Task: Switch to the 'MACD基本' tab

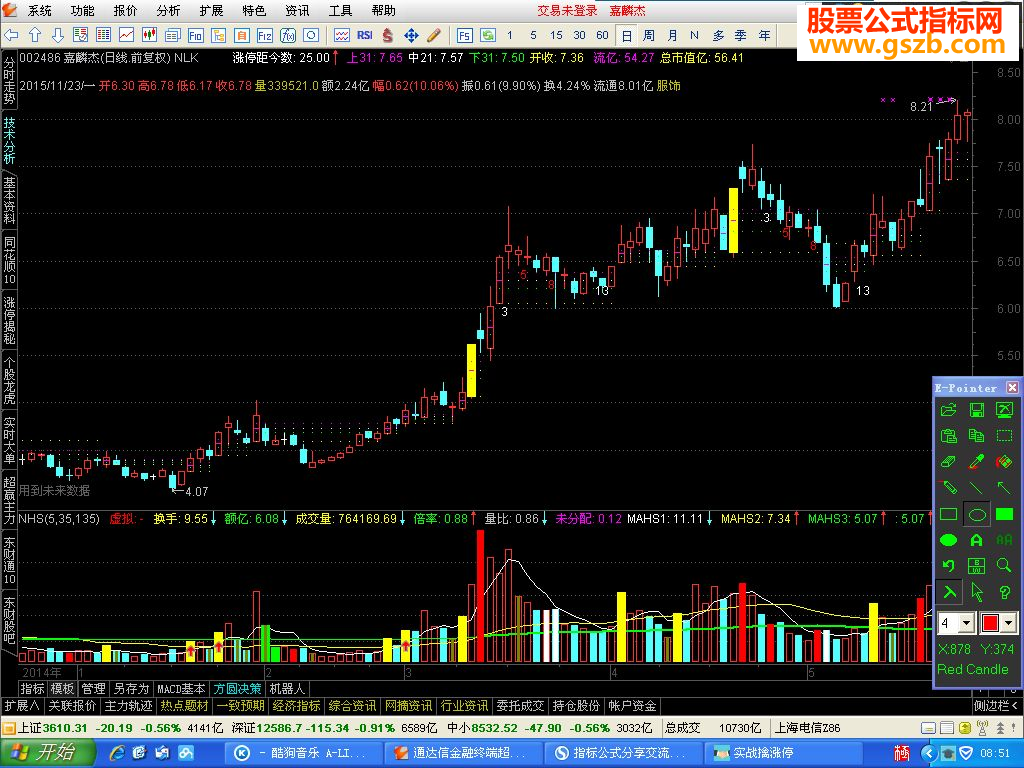Action: (181, 688)
